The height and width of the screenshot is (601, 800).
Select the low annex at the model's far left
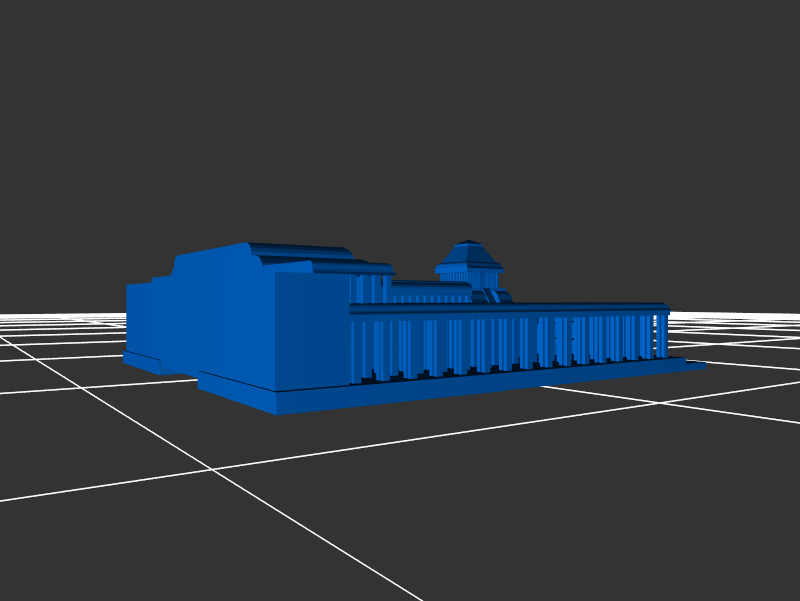139,318
